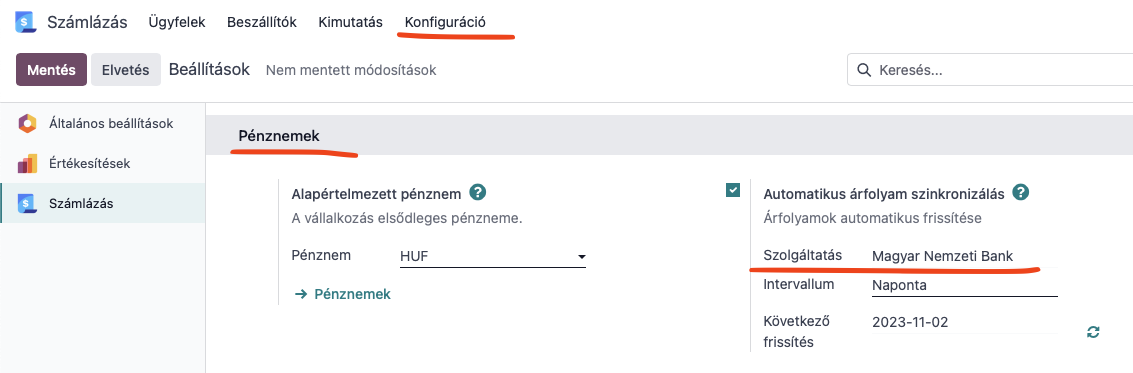Open the Konfiguráció menu
The height and width of the screenshot is (373, 1133).
click(445, 22)
